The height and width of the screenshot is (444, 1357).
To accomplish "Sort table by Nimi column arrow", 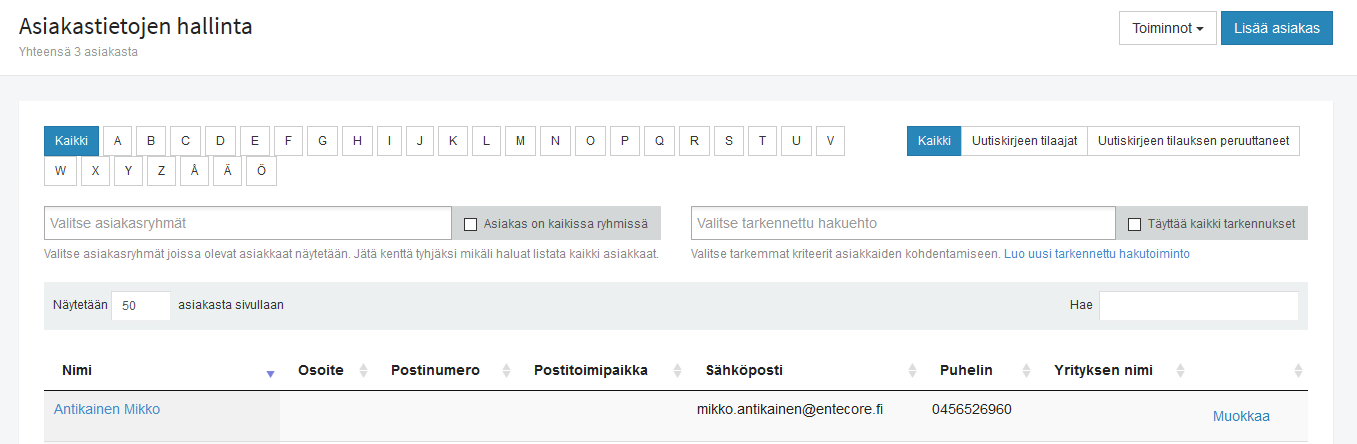I will [x=270, y=372].
